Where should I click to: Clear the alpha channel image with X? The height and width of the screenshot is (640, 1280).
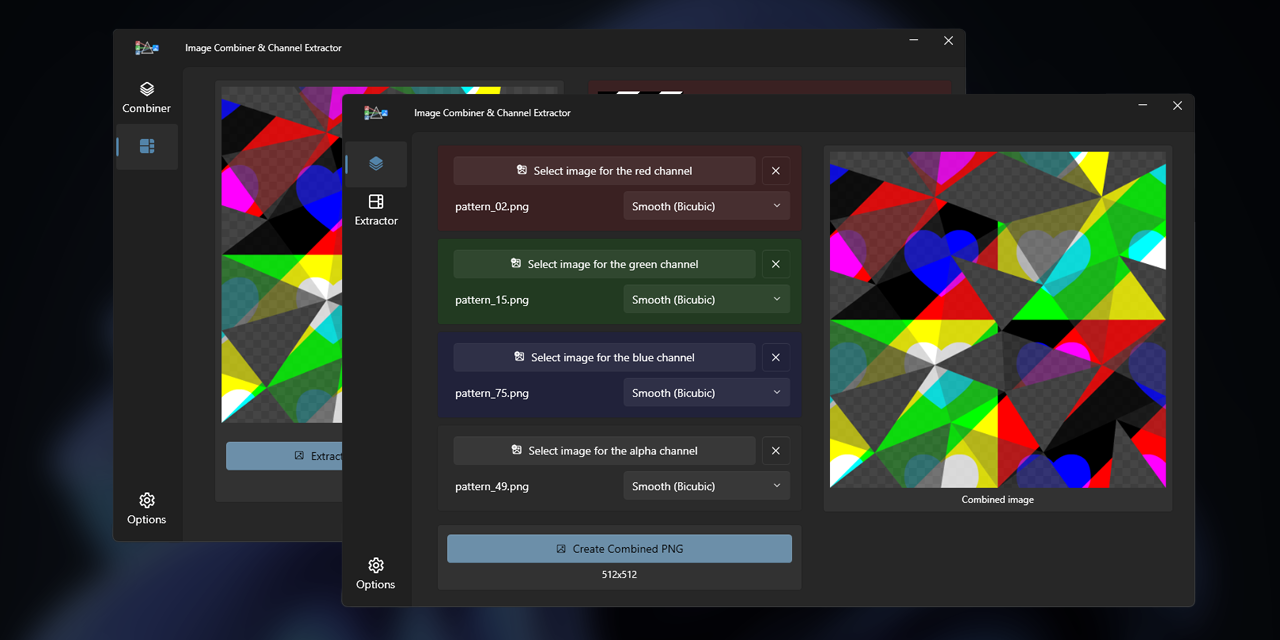(776, 450)
